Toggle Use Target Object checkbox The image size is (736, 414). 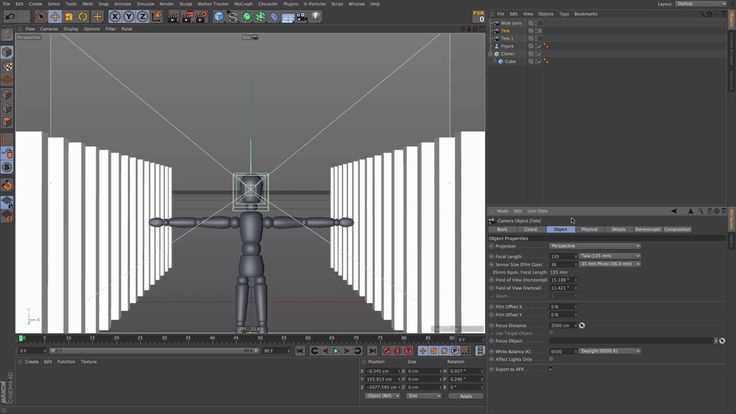point(551,333)
